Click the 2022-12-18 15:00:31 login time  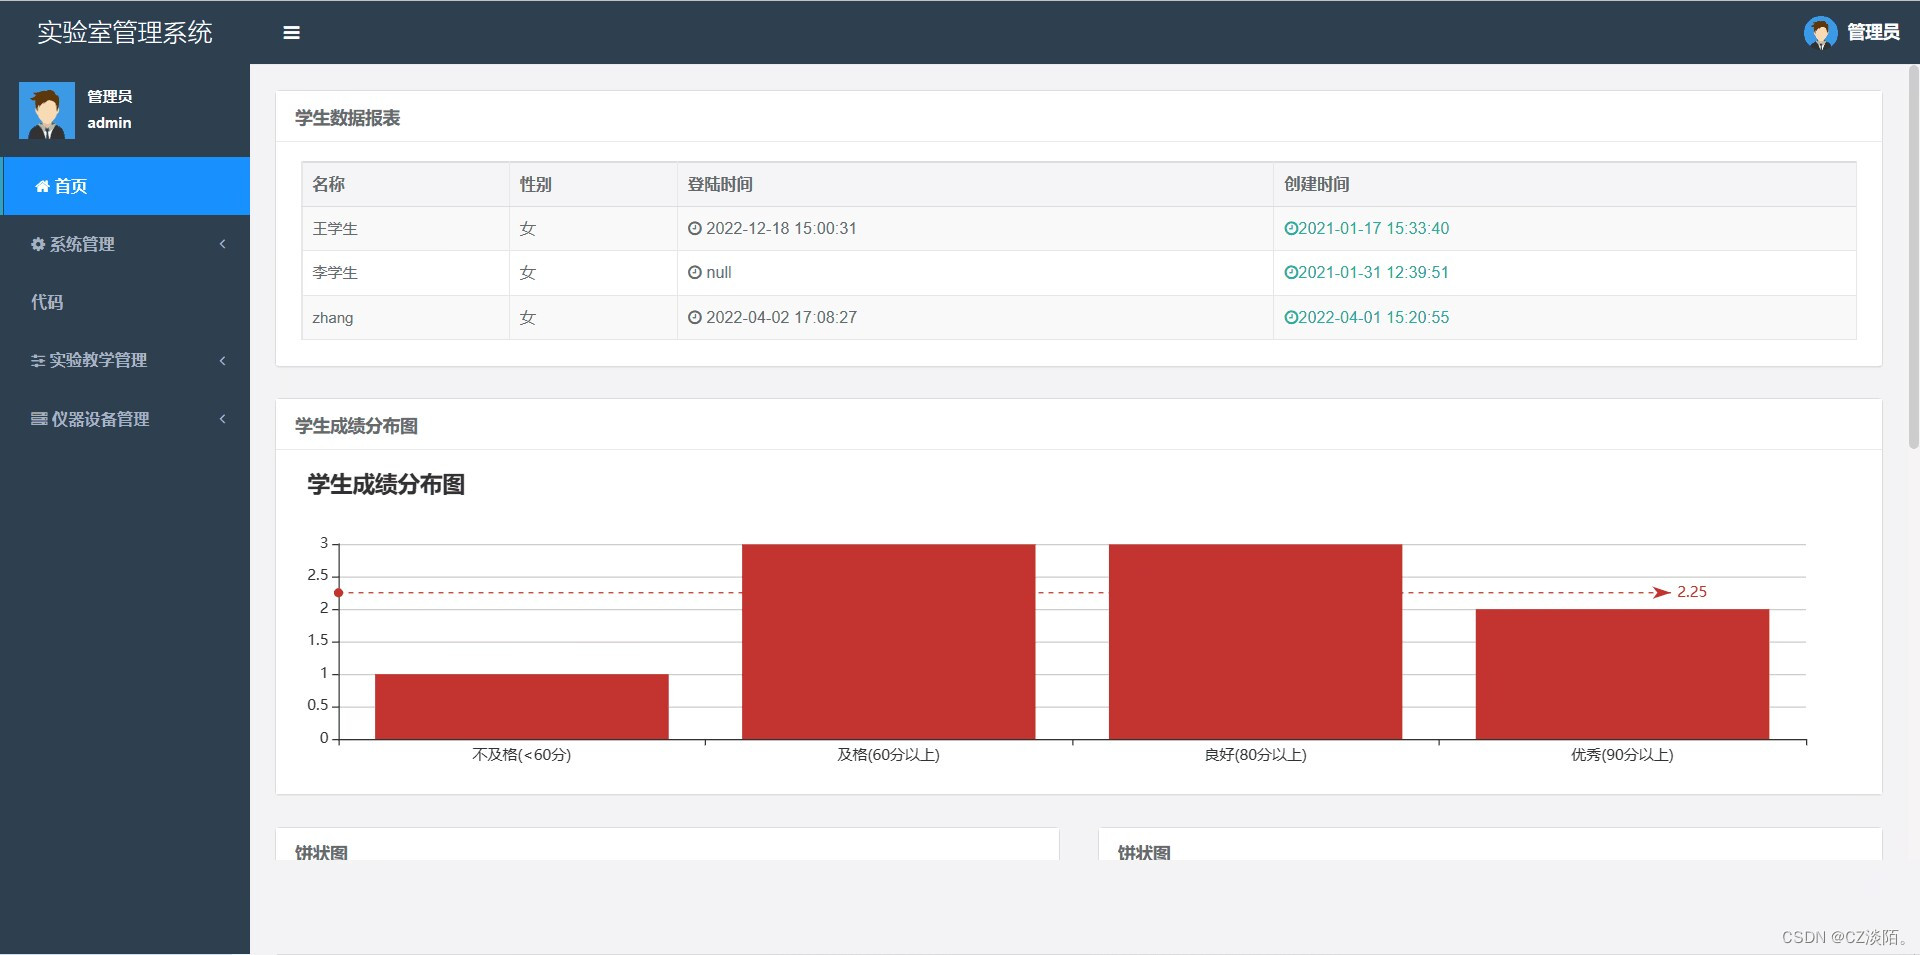(x=781, y=228)
